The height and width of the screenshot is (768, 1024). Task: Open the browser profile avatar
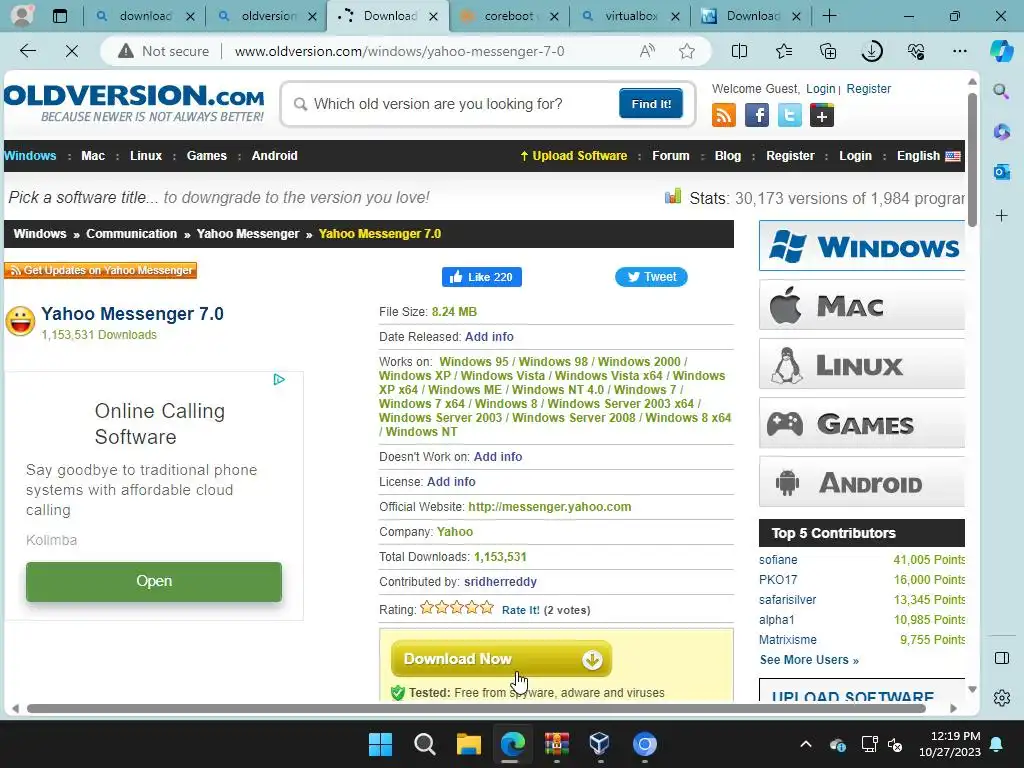pyautogui.click(x=22, y=16)
